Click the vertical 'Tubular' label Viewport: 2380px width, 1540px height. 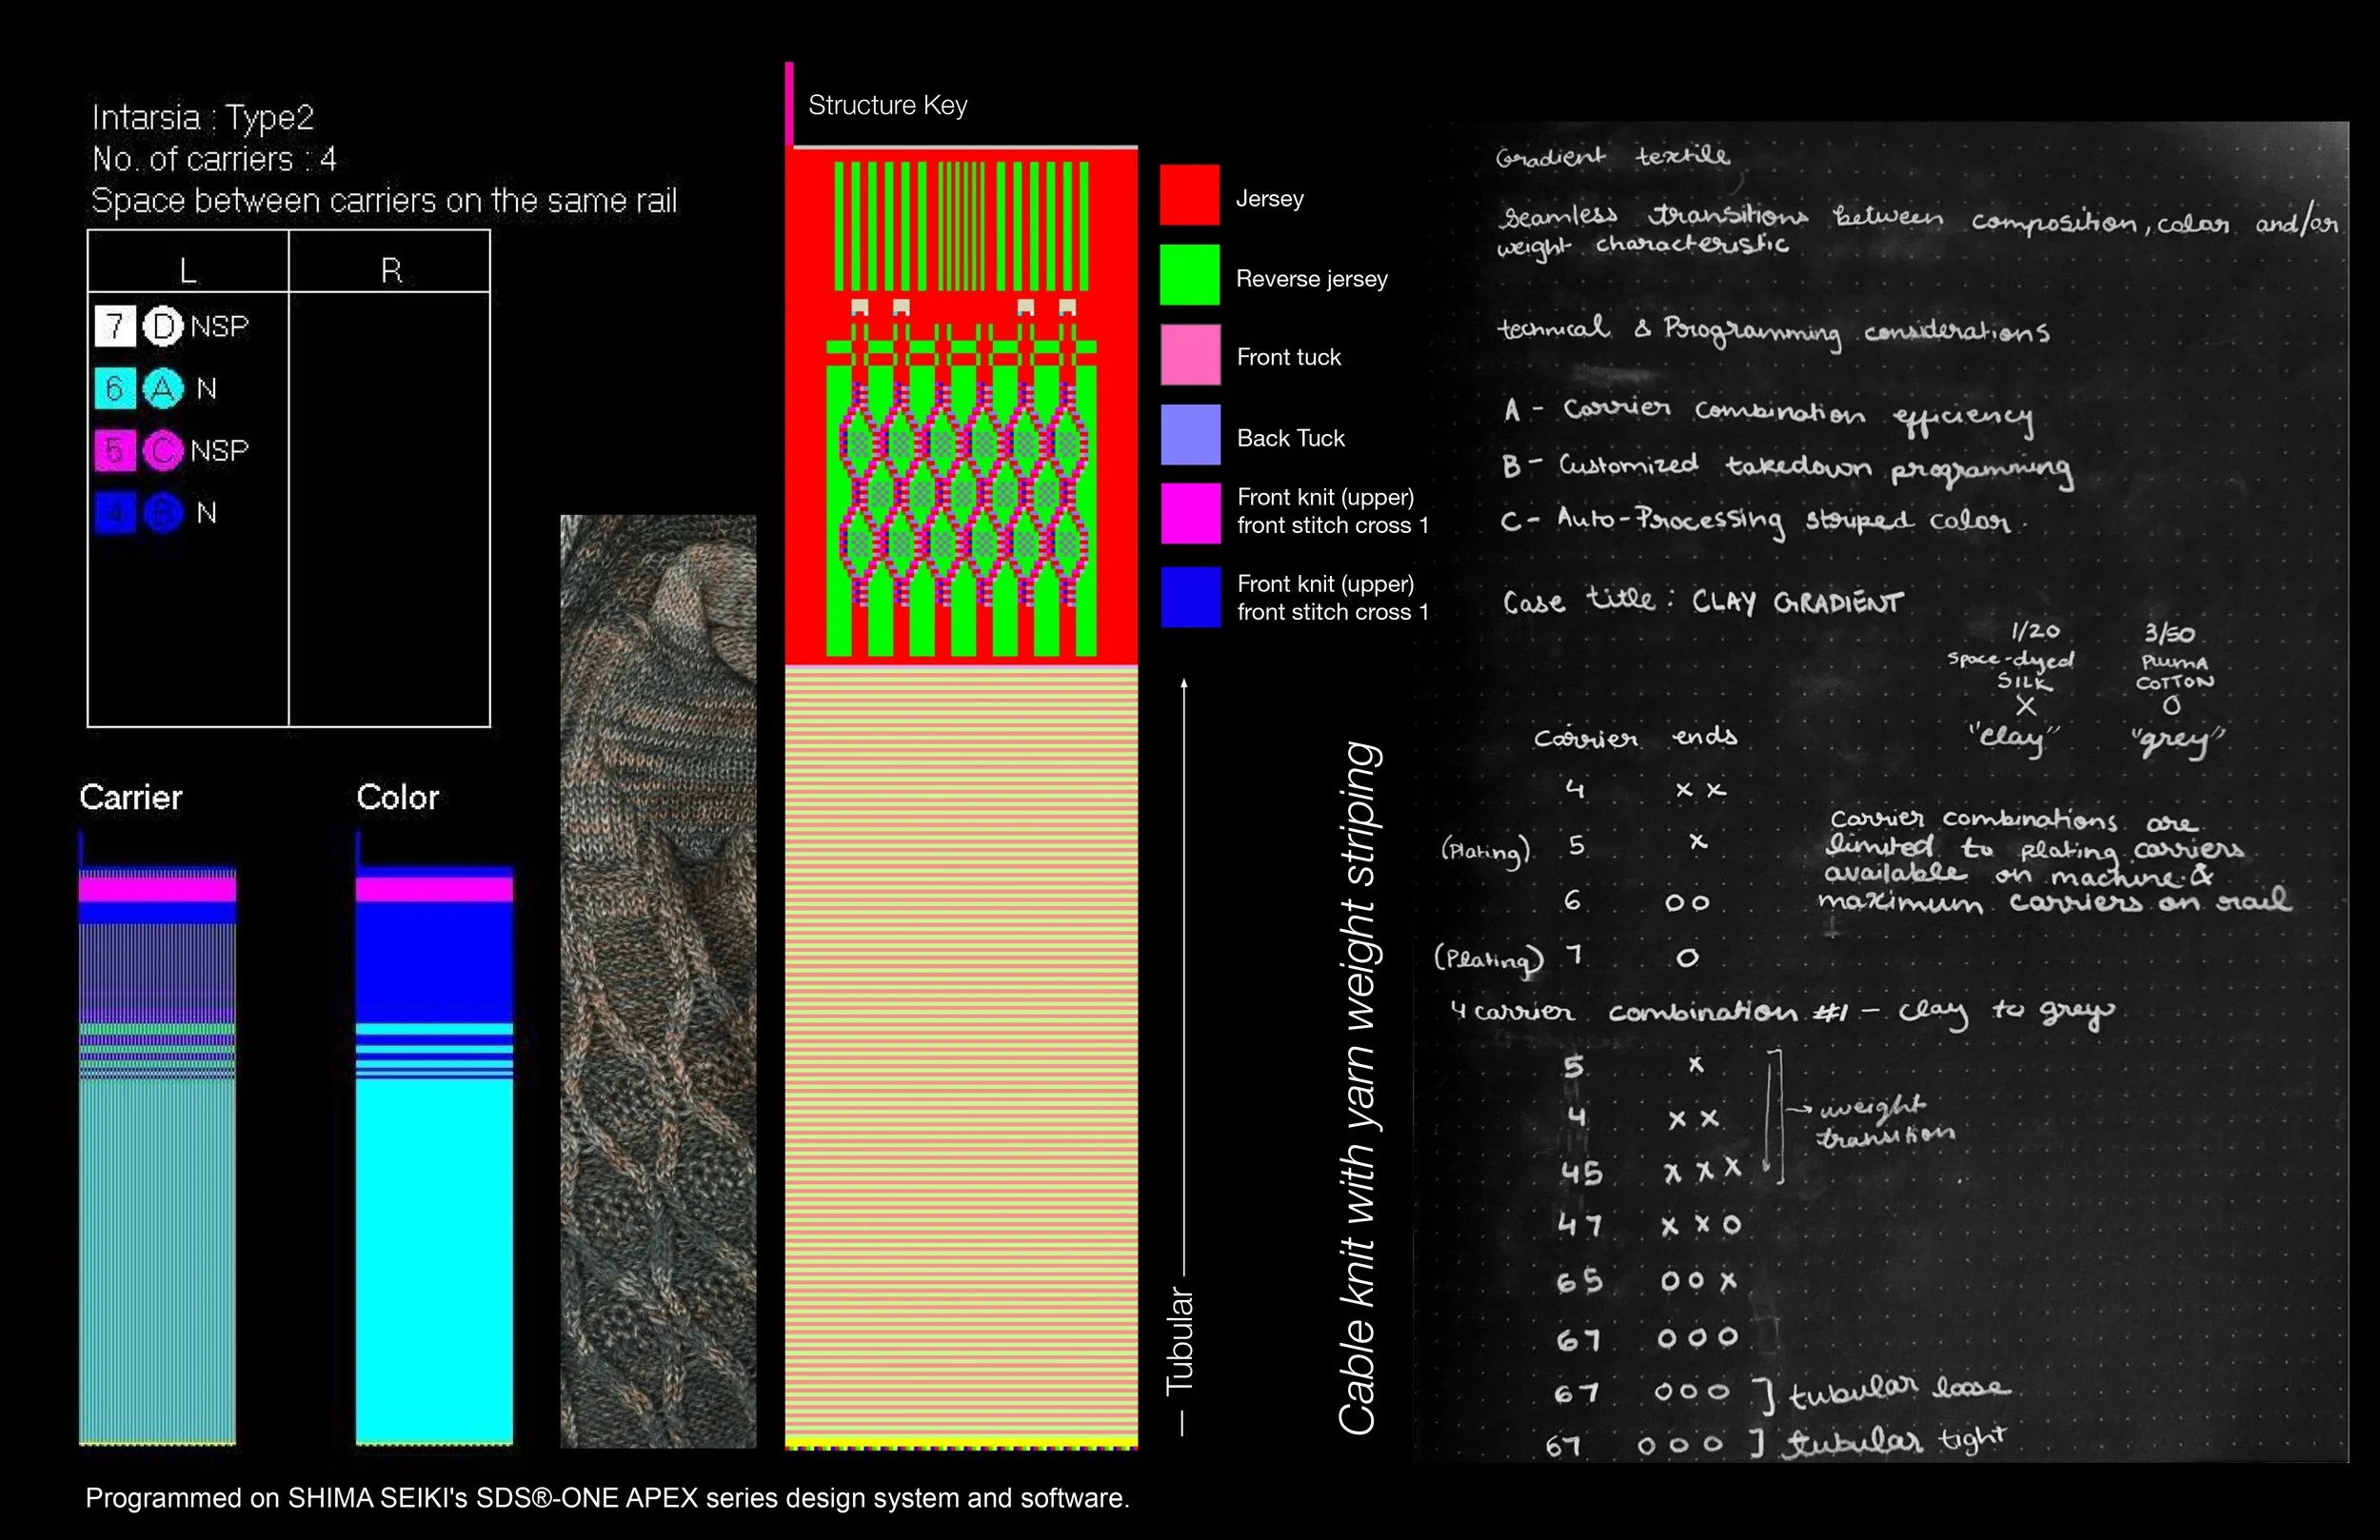point(1180,1342)
